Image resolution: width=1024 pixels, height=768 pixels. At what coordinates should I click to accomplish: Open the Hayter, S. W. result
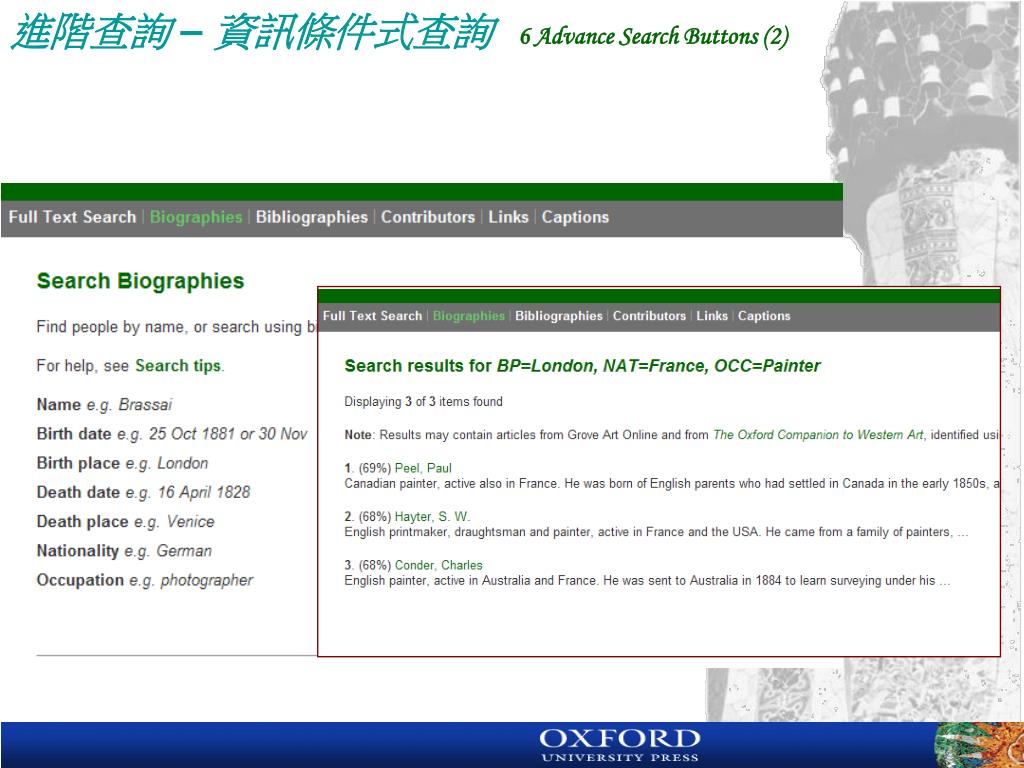tap(432, 517)
